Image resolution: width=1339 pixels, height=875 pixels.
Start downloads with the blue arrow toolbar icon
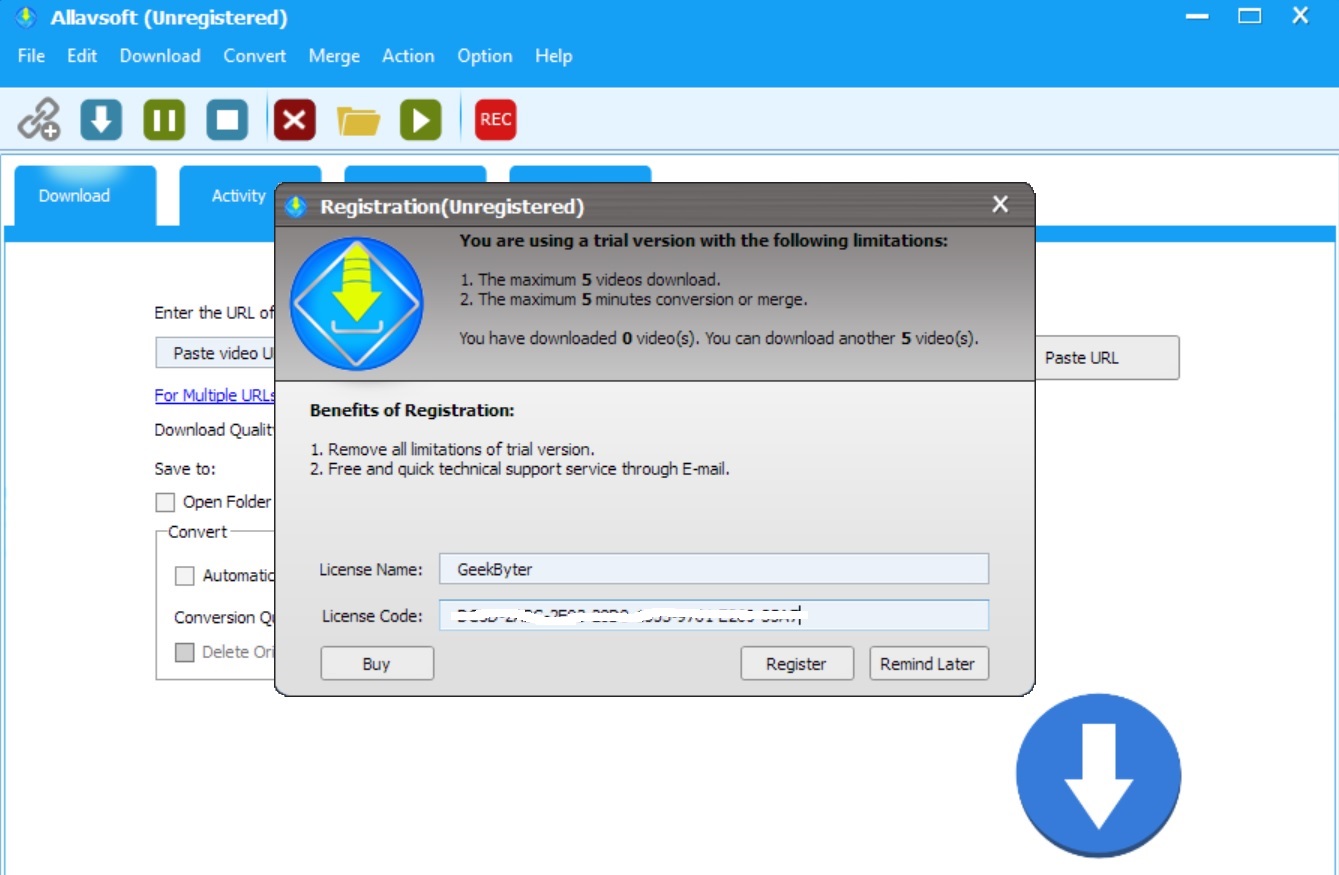(99, 119)
